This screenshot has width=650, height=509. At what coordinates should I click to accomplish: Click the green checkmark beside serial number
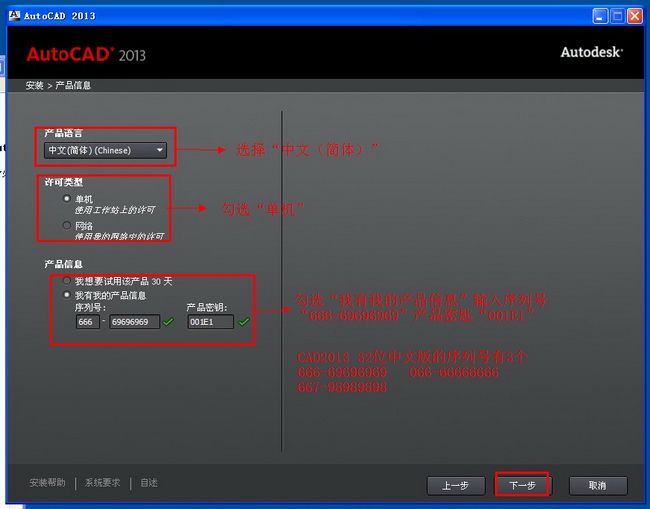tap(168, 322)
